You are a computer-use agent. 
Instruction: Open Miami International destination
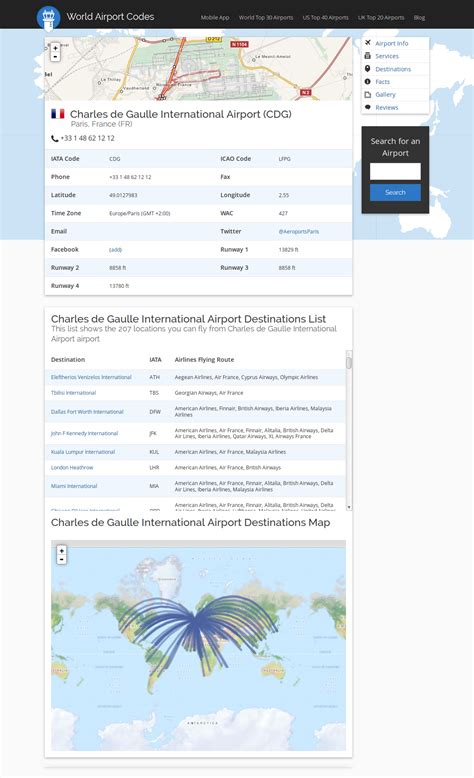pyautogui.click(x=74, y=486)
